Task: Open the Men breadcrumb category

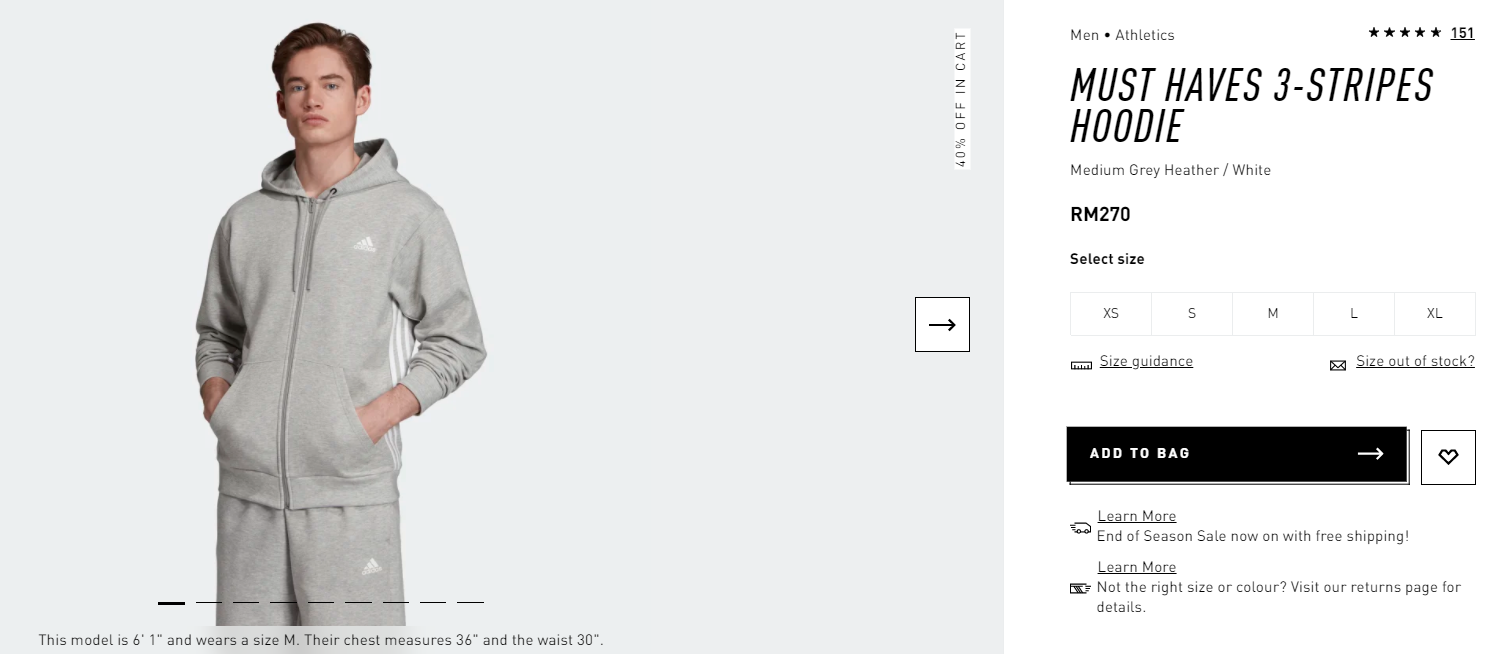Action: point(1084,35)
